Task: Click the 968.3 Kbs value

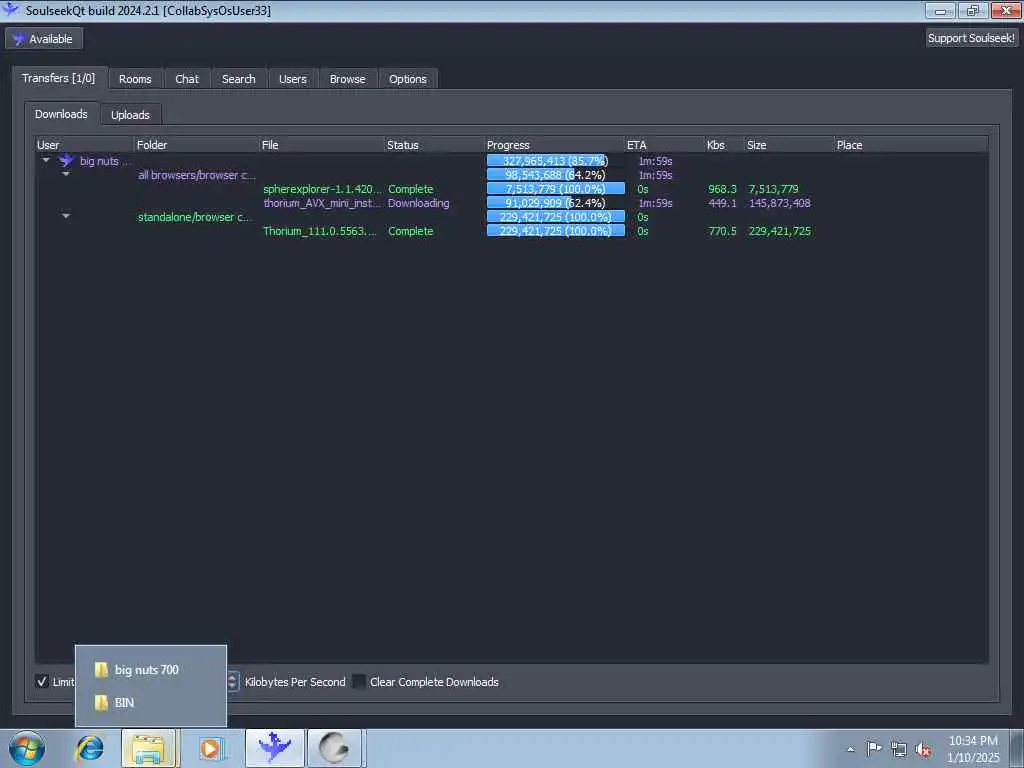Action: (722, 189)
